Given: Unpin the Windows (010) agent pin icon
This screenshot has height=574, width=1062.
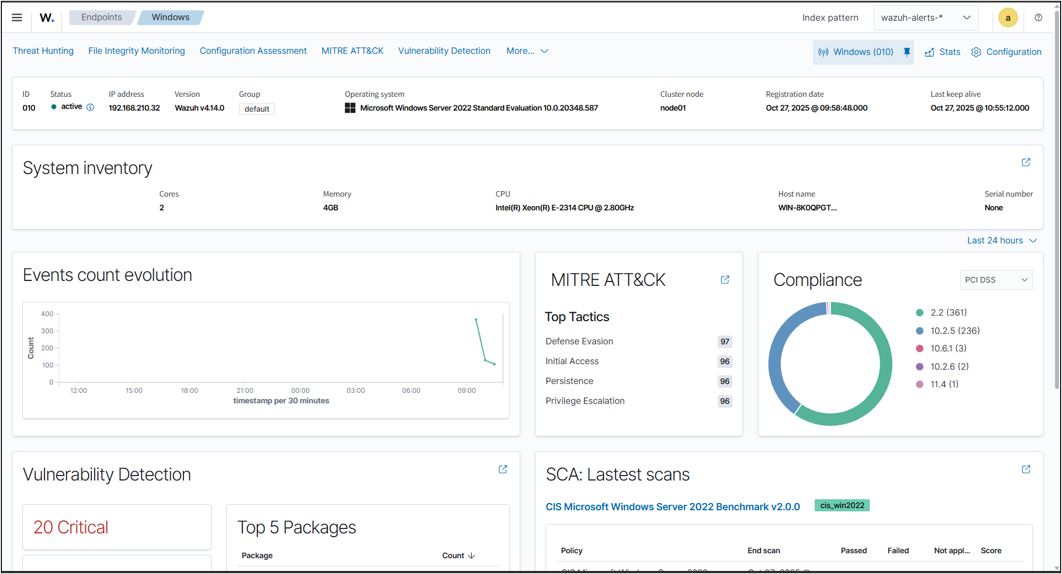Looking at the screenshot, I should (907, 52).
